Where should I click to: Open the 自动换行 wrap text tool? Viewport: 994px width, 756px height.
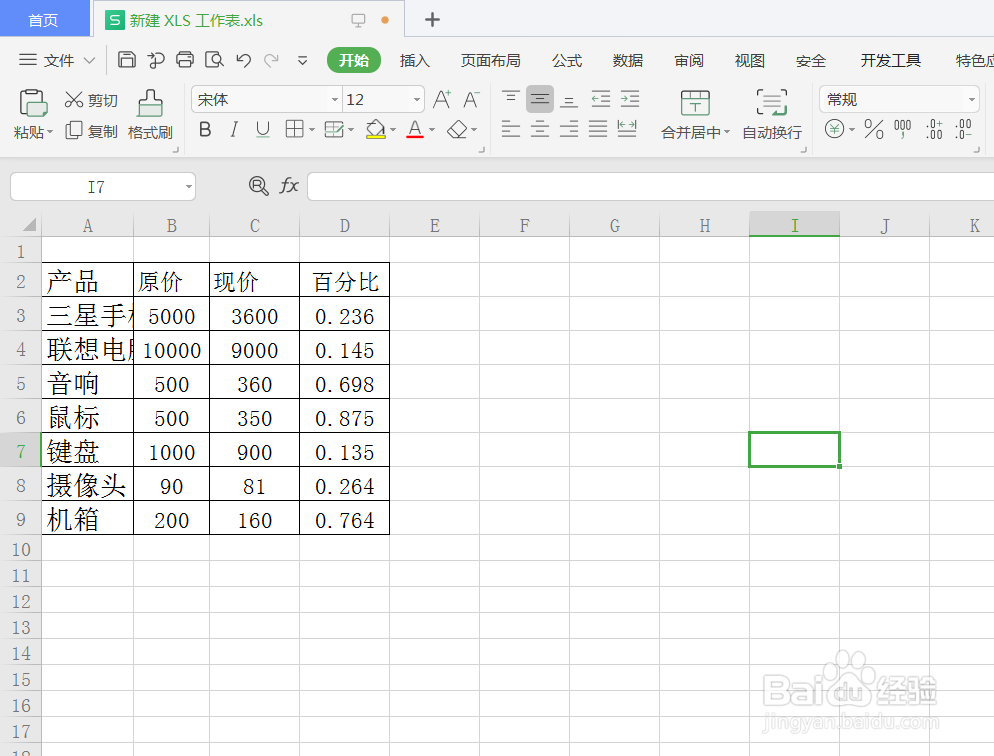[x=771, y=113]
